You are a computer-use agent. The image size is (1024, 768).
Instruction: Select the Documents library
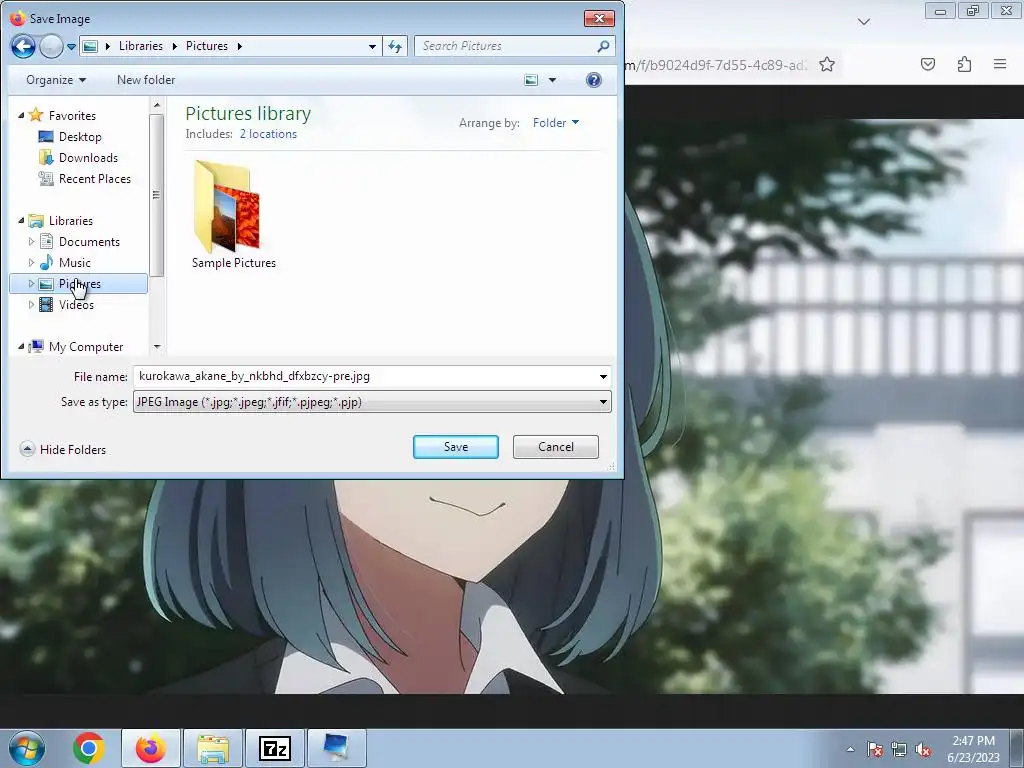pyautogui.click(x=89, y=242)
